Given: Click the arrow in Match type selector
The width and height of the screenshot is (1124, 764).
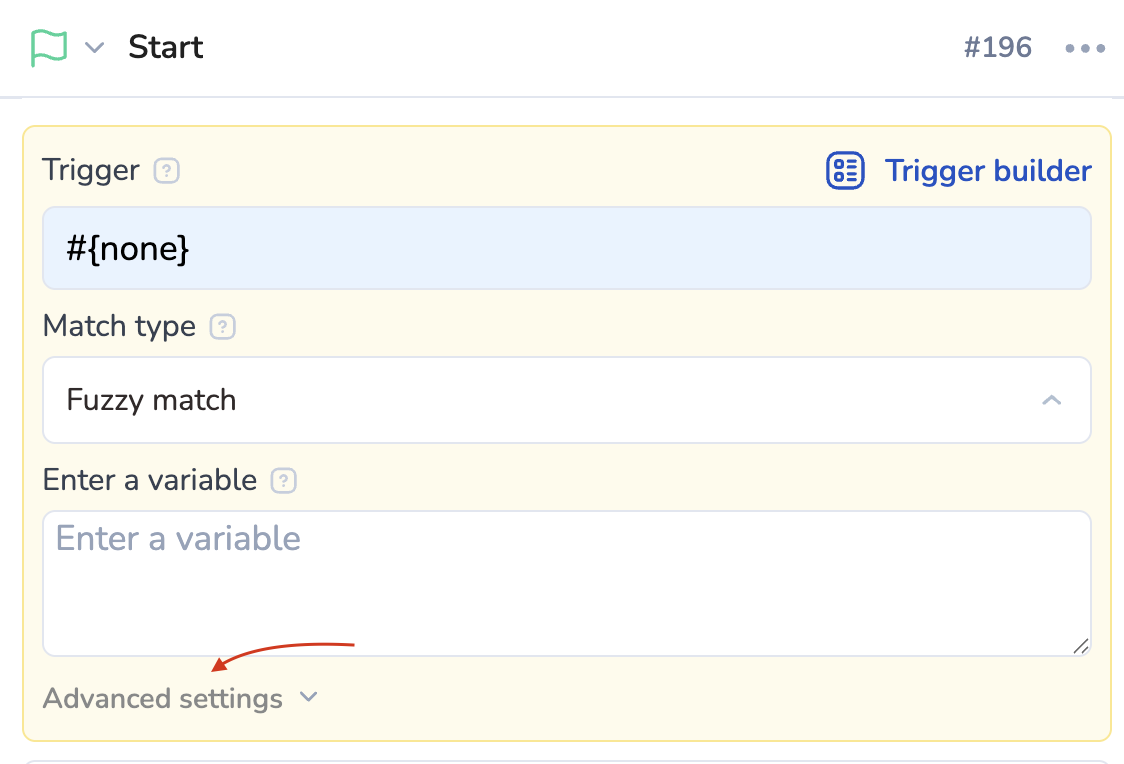Looking at the screenshot, I should pyautogui.click(x=1051, y=400).
